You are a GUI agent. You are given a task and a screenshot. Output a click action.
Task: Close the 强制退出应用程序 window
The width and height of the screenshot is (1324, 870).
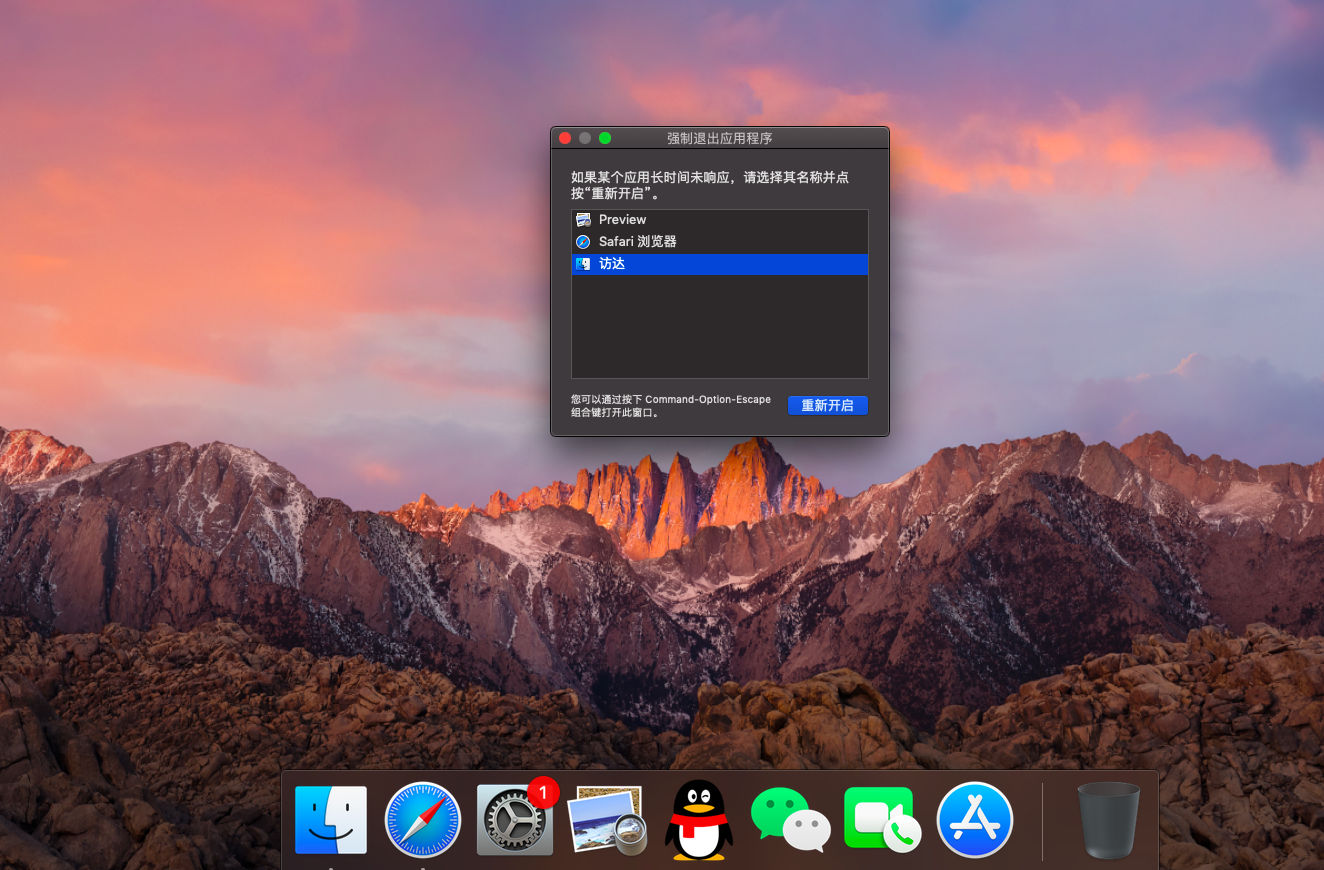point(565,138)
